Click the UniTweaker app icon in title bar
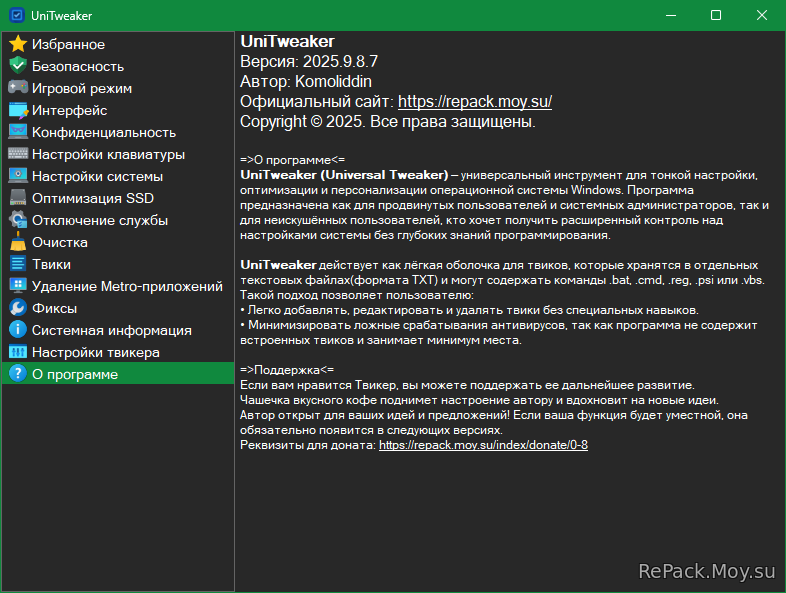 tap(17, 15)
